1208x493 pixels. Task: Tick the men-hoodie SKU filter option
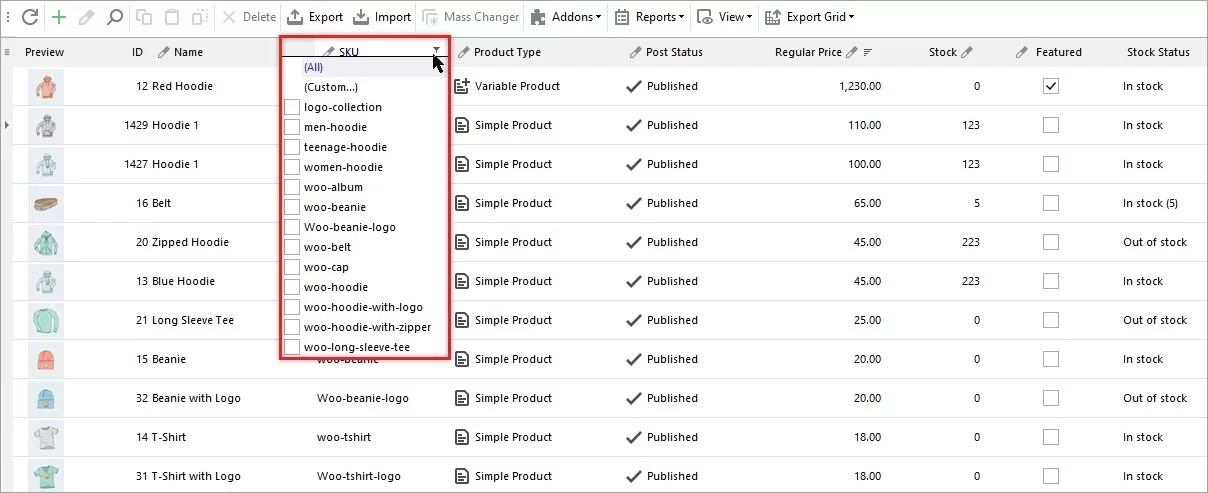[x=292, y=127]
